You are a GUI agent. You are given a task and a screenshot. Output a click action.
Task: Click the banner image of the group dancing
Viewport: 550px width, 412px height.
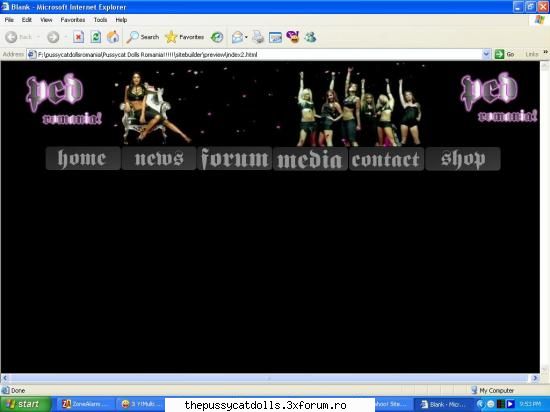(x=358, y=107)
